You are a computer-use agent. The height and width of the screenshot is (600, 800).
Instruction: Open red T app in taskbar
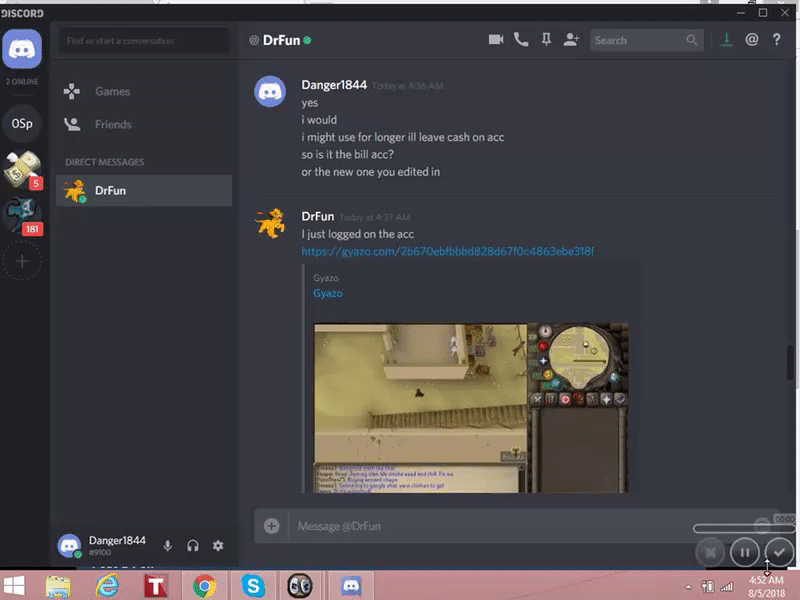[x=156, y=586]
